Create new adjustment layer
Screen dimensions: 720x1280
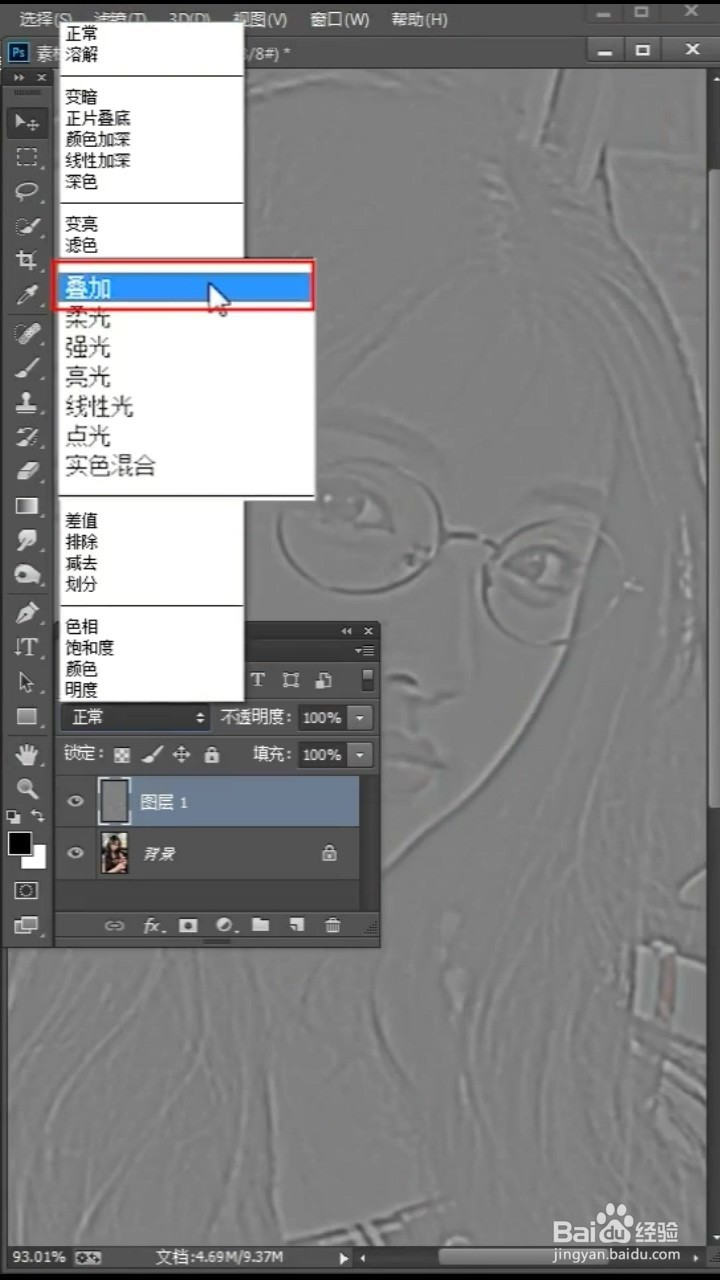(x=224, y=926)
